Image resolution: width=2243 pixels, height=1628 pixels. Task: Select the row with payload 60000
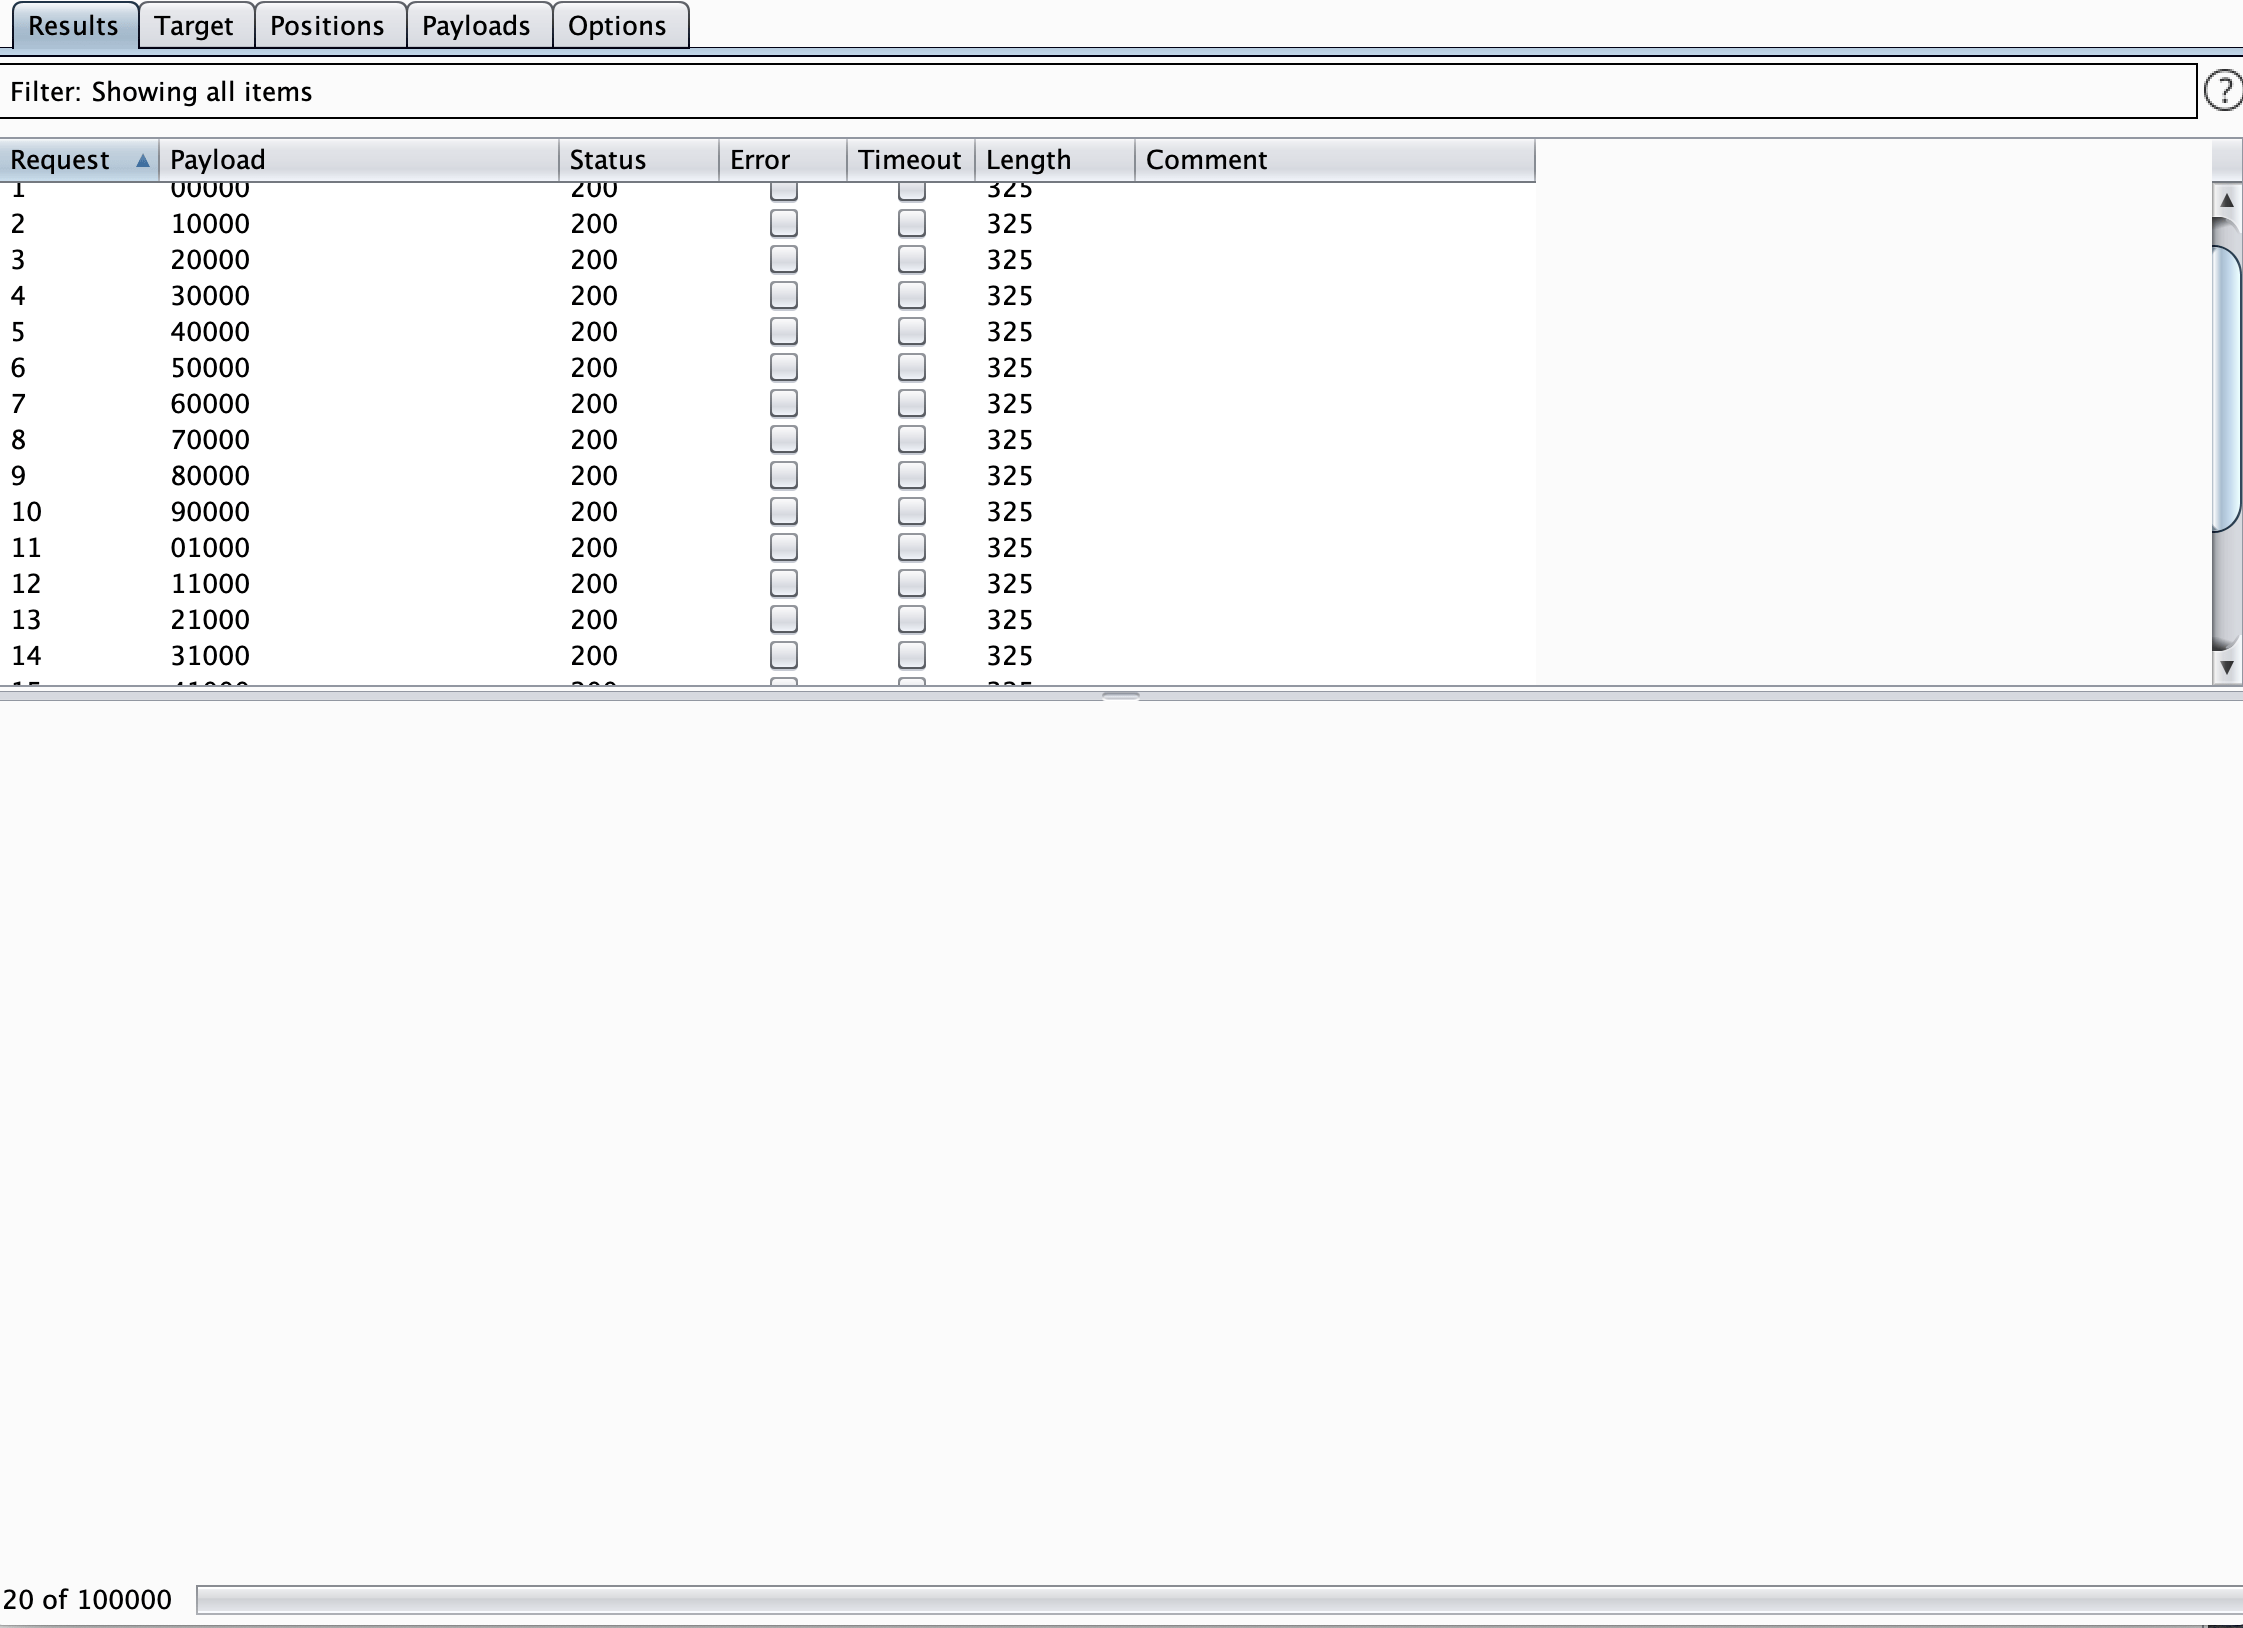[210, 403]
